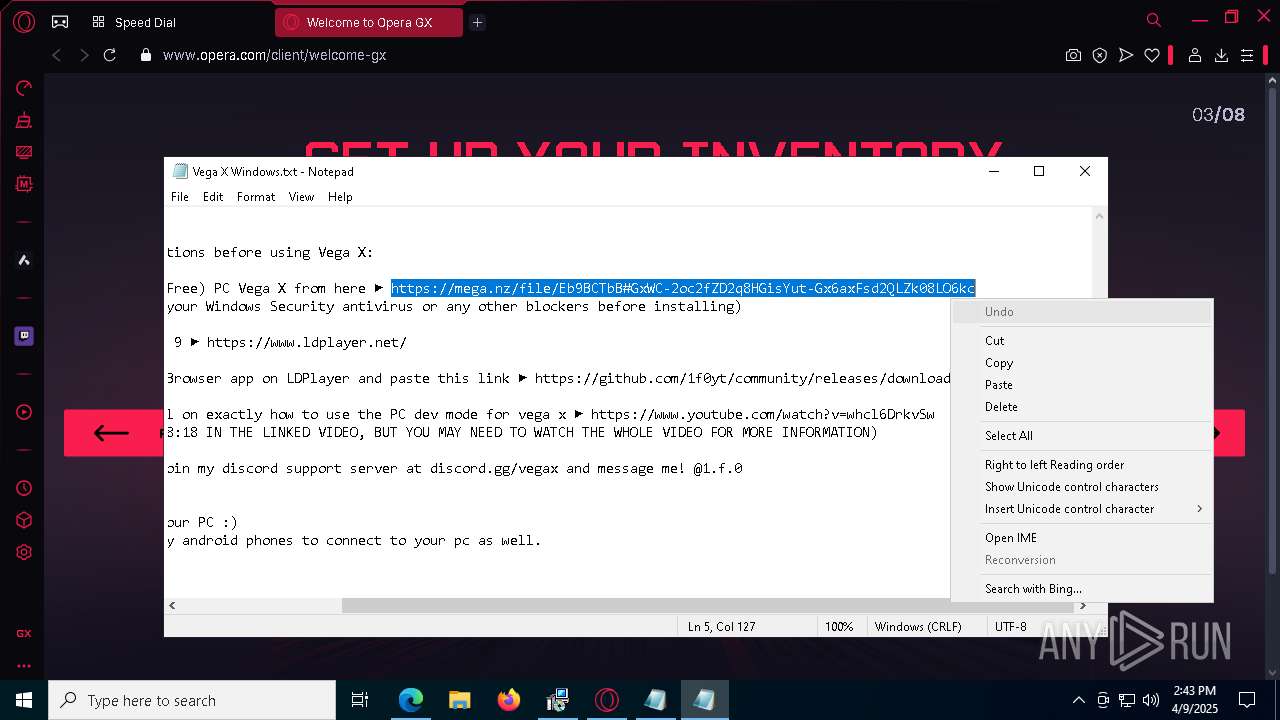
Task: Choose Open IME in context menu
Action: point(1082,538)
